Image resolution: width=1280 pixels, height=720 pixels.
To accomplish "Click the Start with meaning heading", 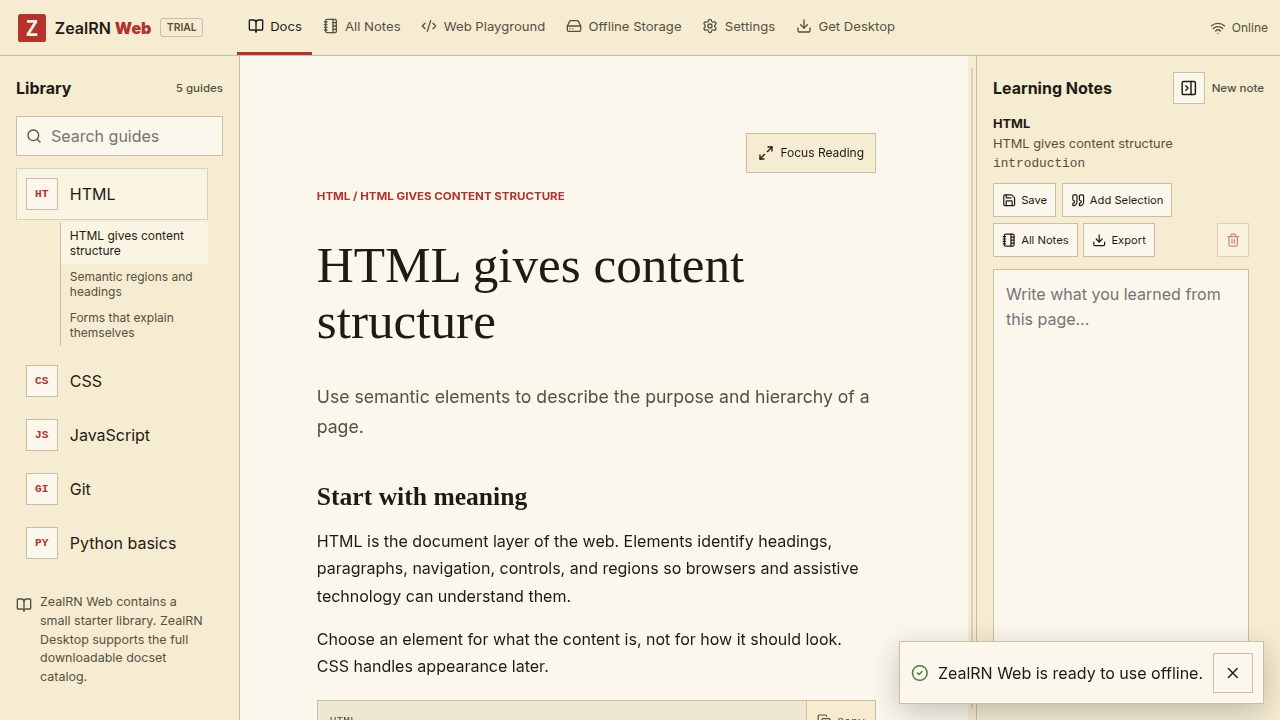I will click(422, 497).
